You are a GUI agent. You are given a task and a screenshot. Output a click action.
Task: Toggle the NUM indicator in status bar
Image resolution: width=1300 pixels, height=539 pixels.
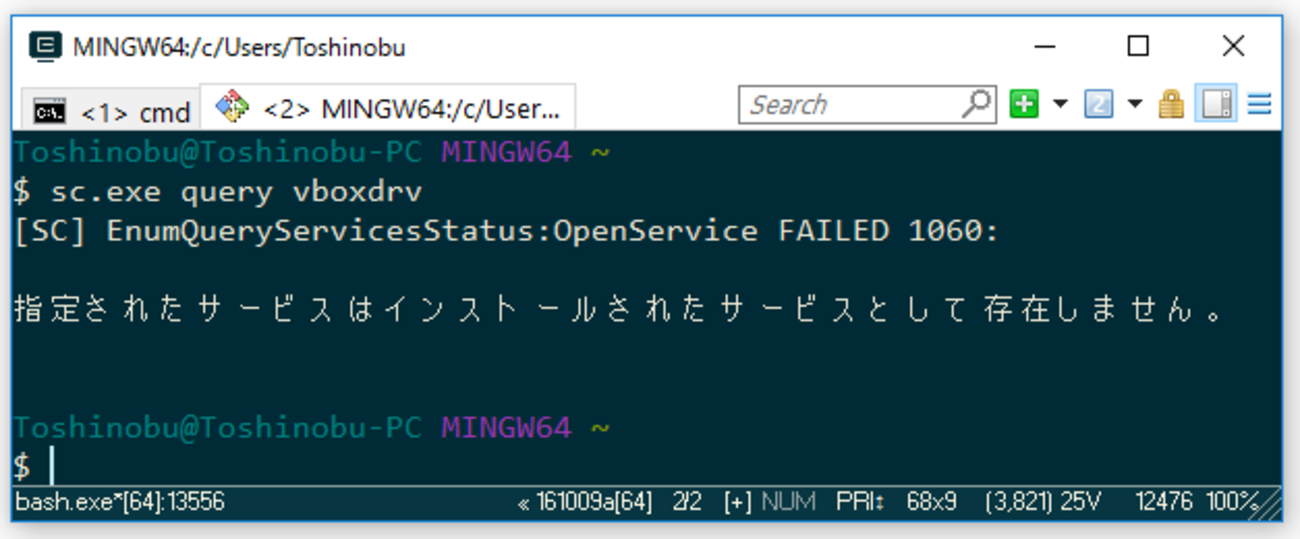pos(788,502)
